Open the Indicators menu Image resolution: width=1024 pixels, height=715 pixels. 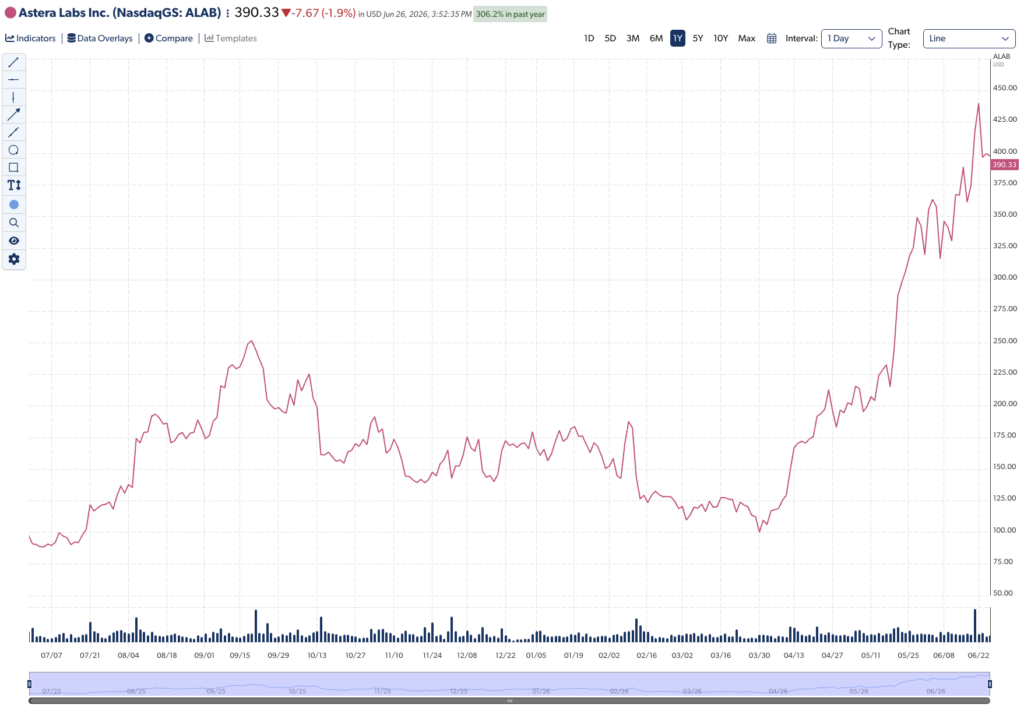pos(31,39)
